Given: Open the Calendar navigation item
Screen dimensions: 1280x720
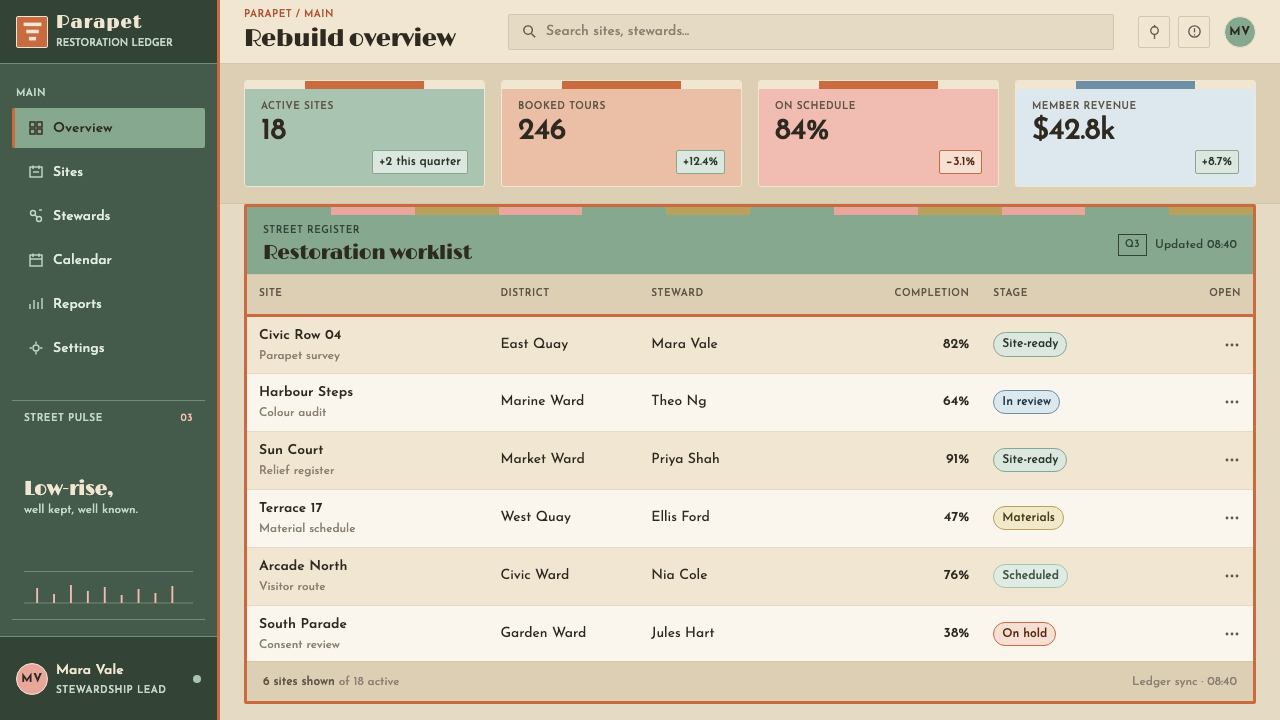Looking at the screenshot, I should pyautogui.click(x=108, y=260).
